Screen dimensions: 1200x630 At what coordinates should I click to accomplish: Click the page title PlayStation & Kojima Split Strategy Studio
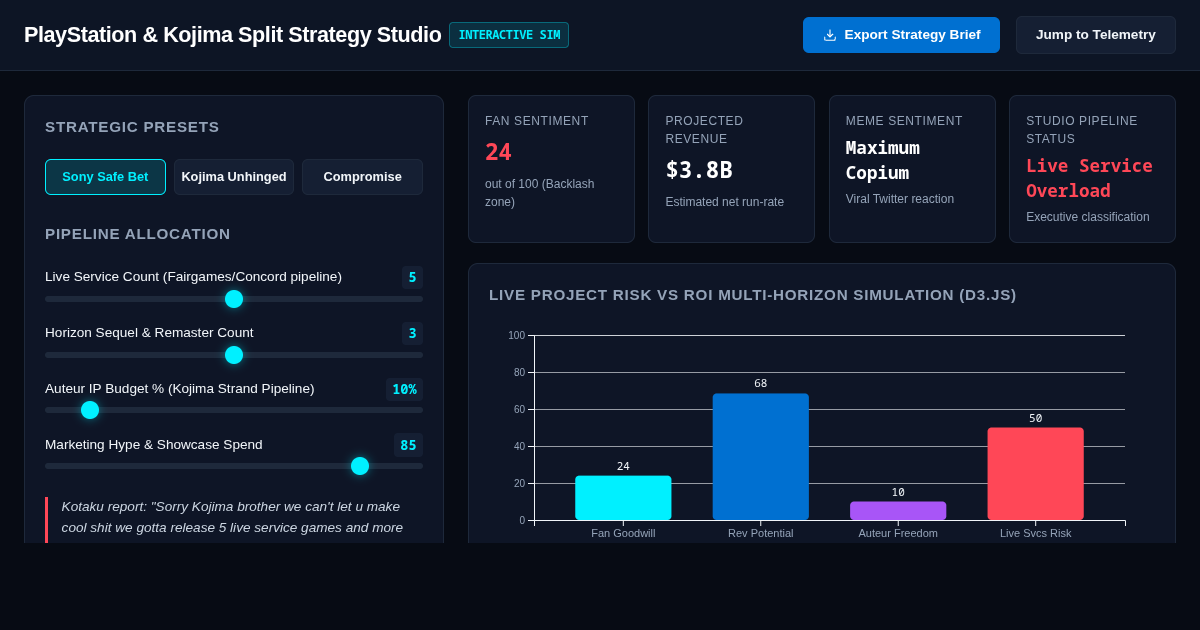pyautogui.click(x=232, y=35)
